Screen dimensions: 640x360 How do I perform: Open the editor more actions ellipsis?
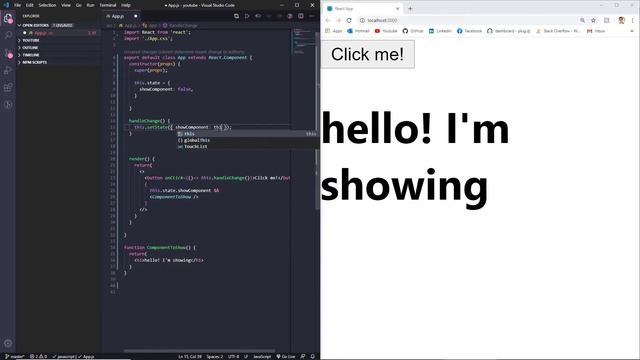tap(311, 16)
